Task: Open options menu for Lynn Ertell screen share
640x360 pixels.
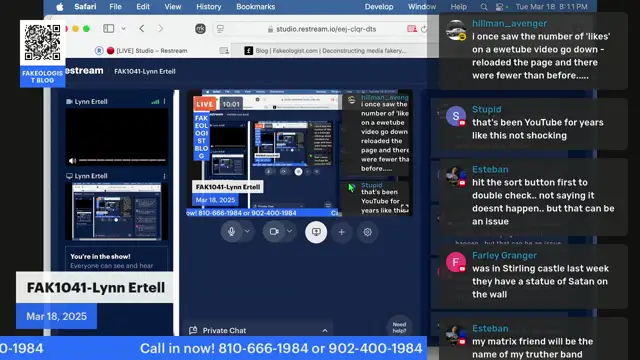Action: [164, 176]
